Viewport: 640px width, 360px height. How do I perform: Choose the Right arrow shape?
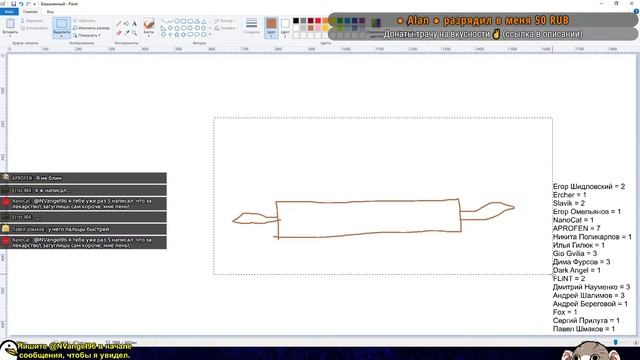tap(190, 28)
